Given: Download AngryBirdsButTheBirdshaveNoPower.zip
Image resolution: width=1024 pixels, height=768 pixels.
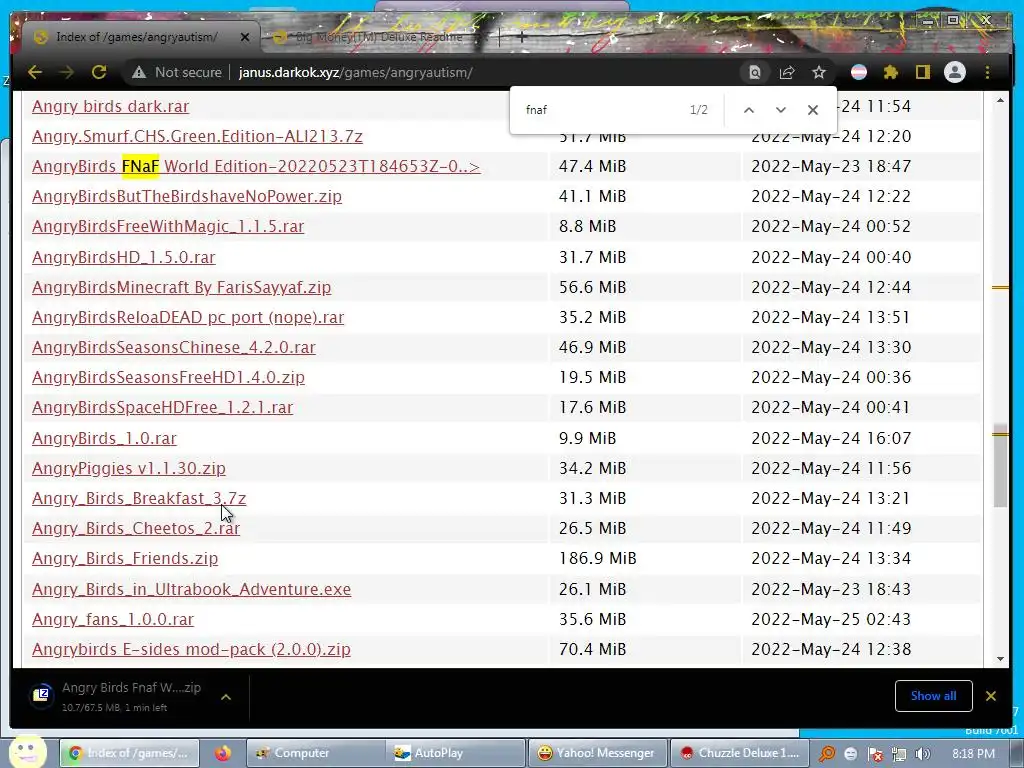Looking at the screenshot, I should pos(187,196).
